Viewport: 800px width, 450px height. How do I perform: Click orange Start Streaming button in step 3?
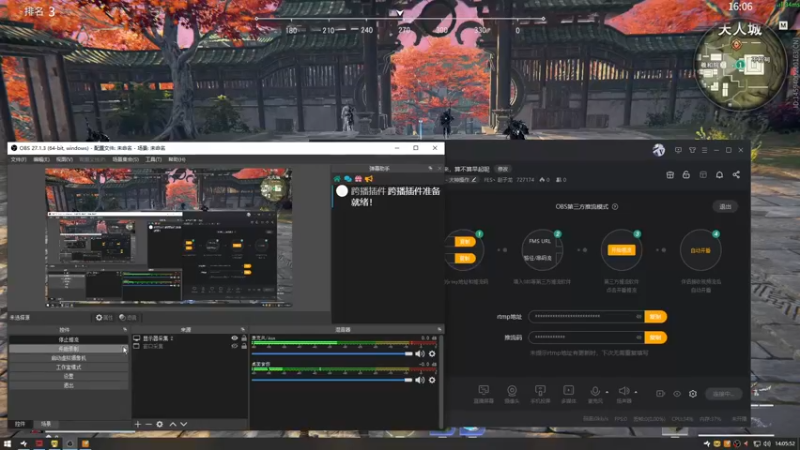click(x=621, y=250)
